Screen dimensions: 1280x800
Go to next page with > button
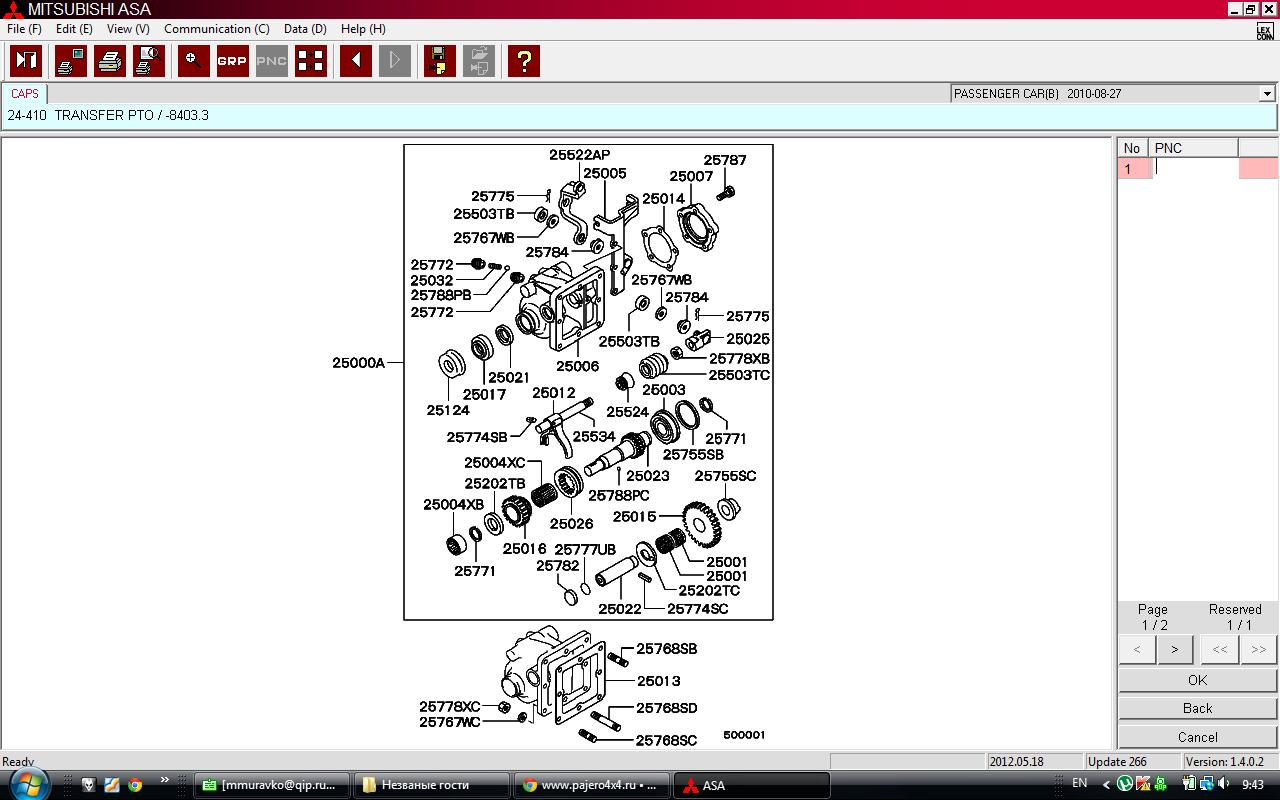tap(1174, 650)
